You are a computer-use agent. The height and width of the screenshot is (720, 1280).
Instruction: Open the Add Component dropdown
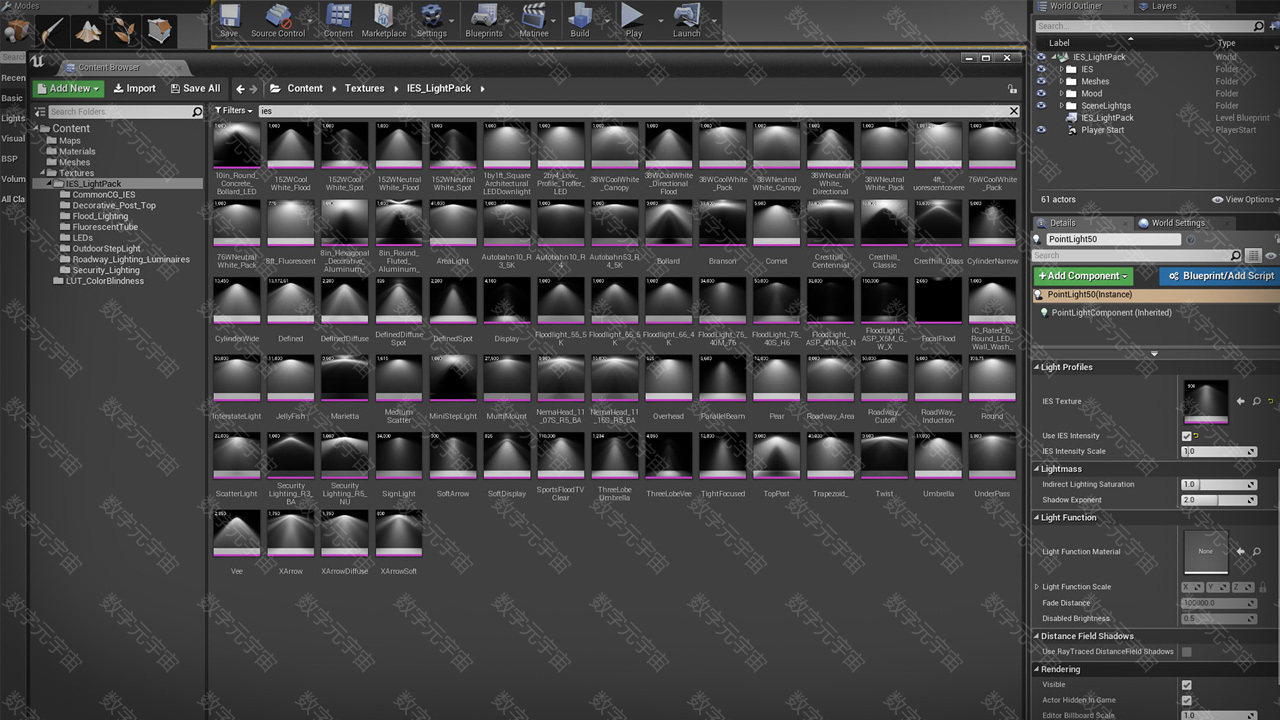[x=1084, y=275]
